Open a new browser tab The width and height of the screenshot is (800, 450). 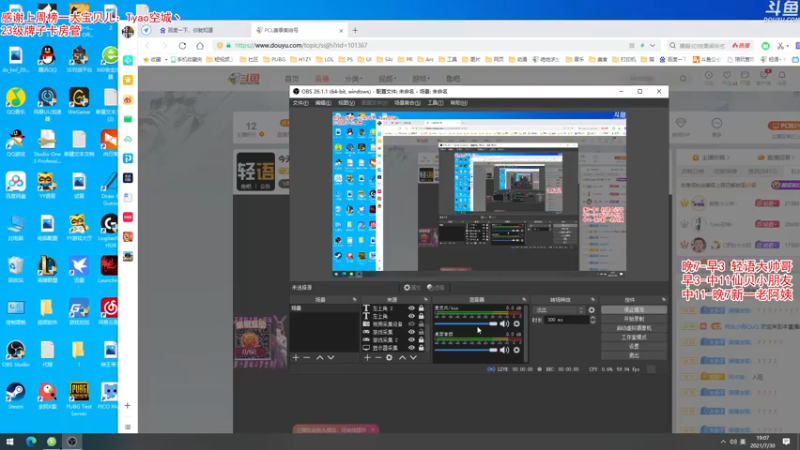pos(355,30)
